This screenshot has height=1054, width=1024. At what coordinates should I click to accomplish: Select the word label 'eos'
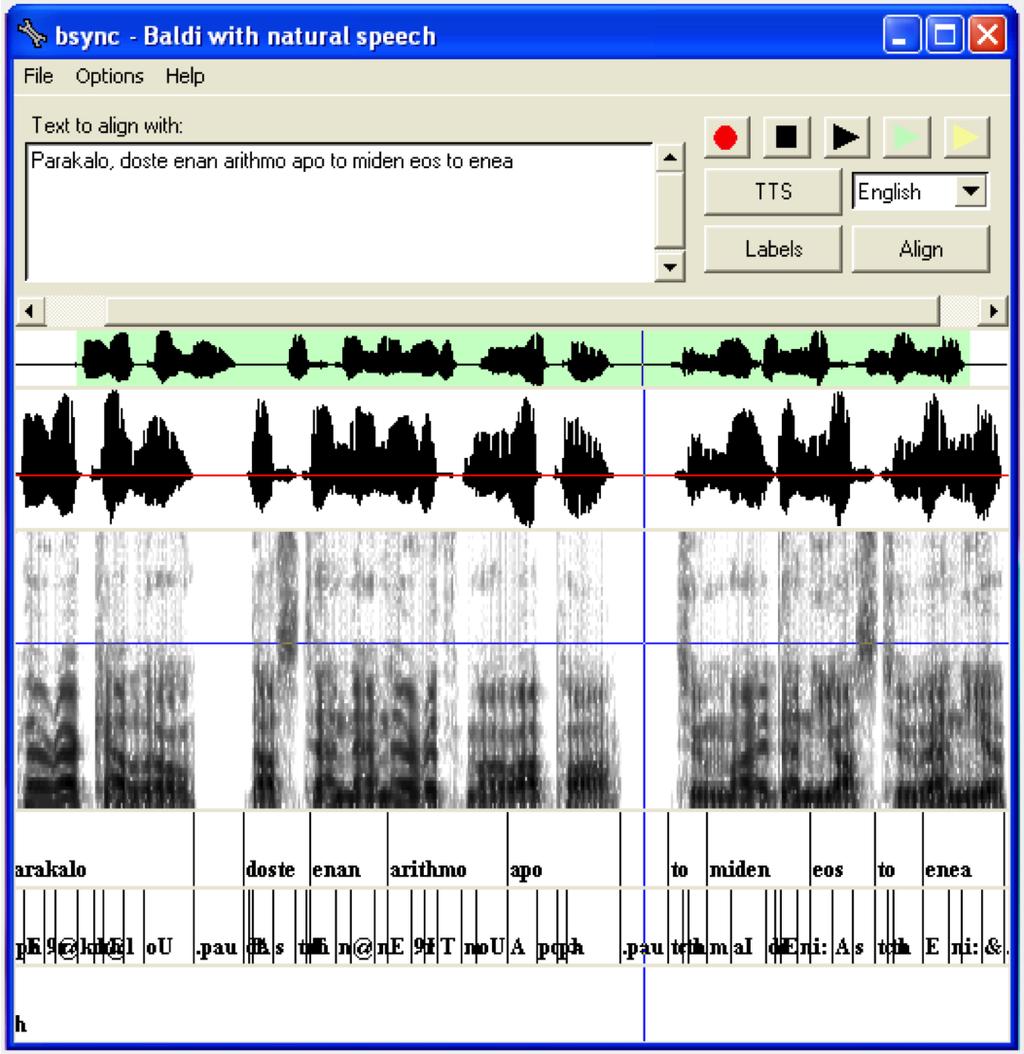tap(828, 870)
